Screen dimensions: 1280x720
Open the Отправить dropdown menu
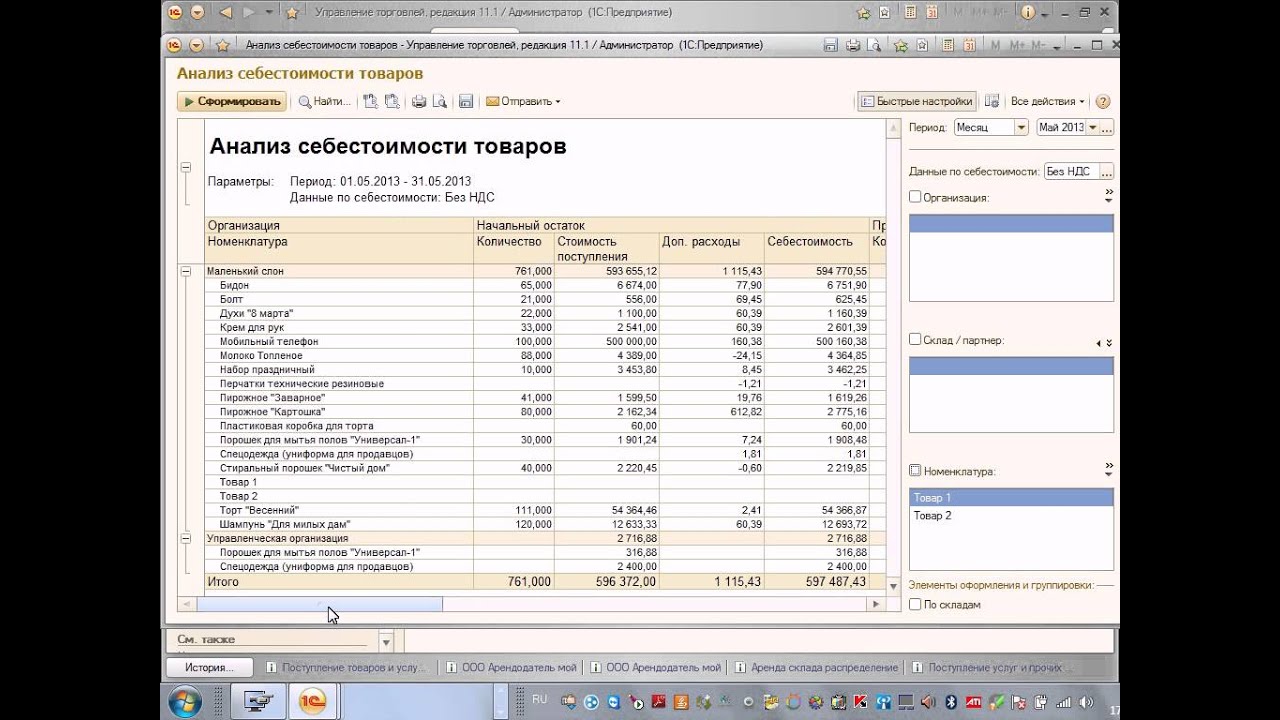(x=522, y=101)
